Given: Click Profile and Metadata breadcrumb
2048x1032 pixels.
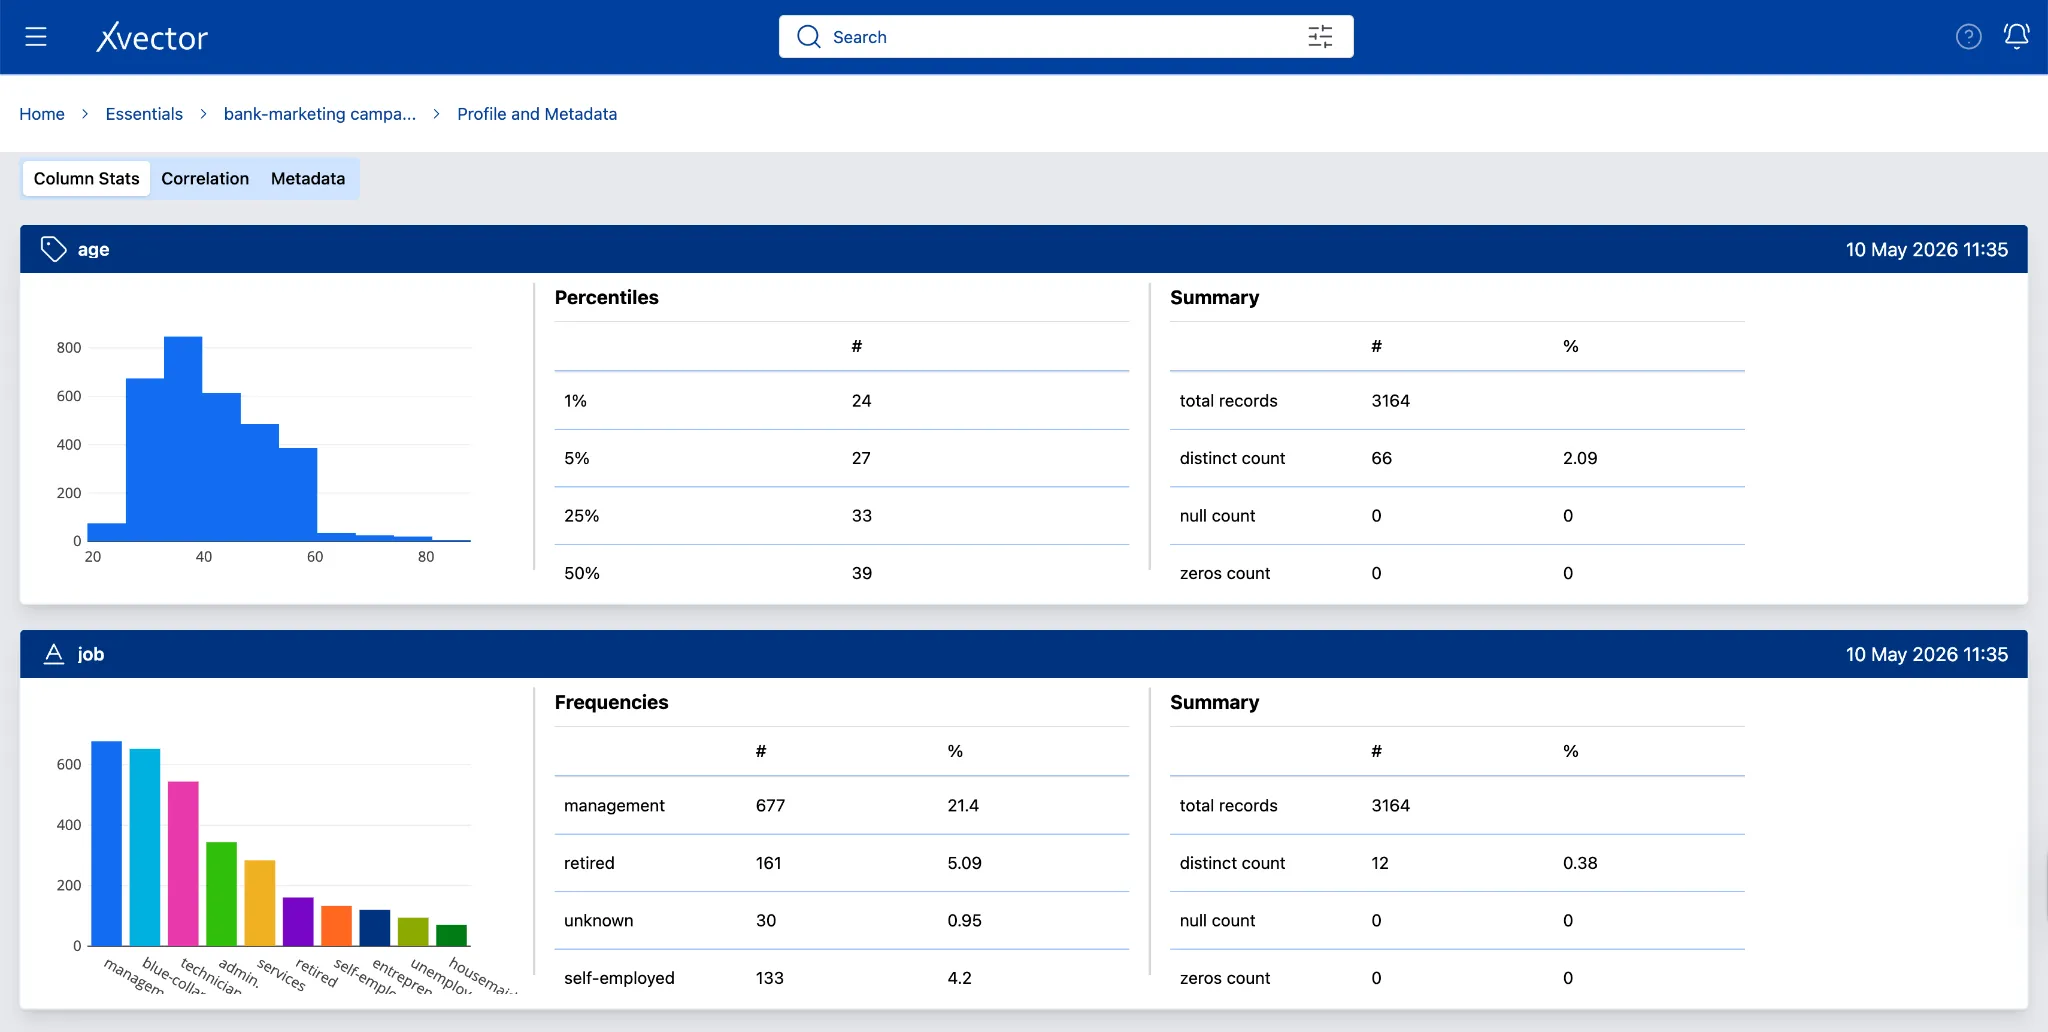Looking at the screenshot, I should pos(537,114).
